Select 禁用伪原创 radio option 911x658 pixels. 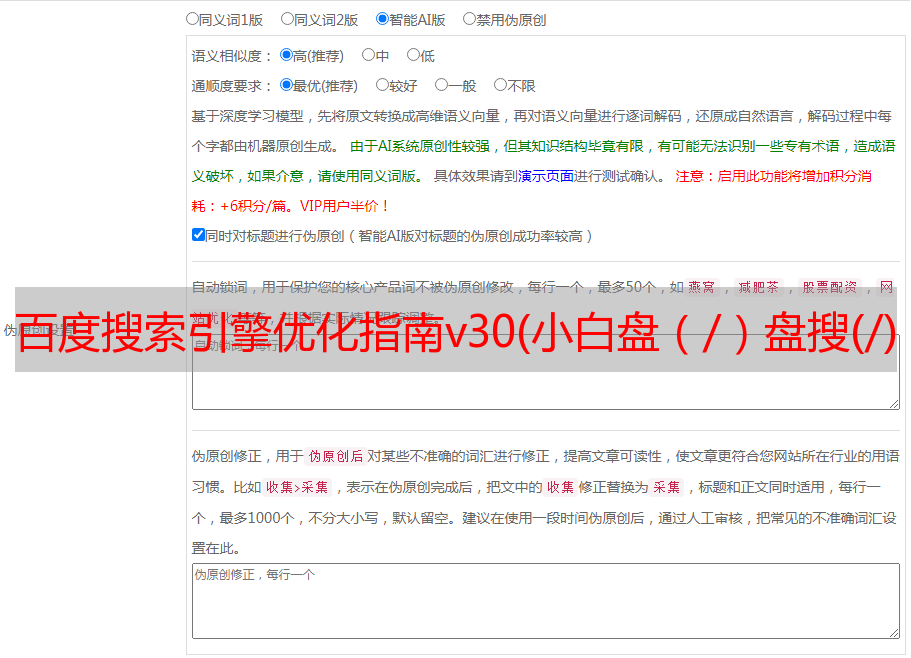point(469,19)
